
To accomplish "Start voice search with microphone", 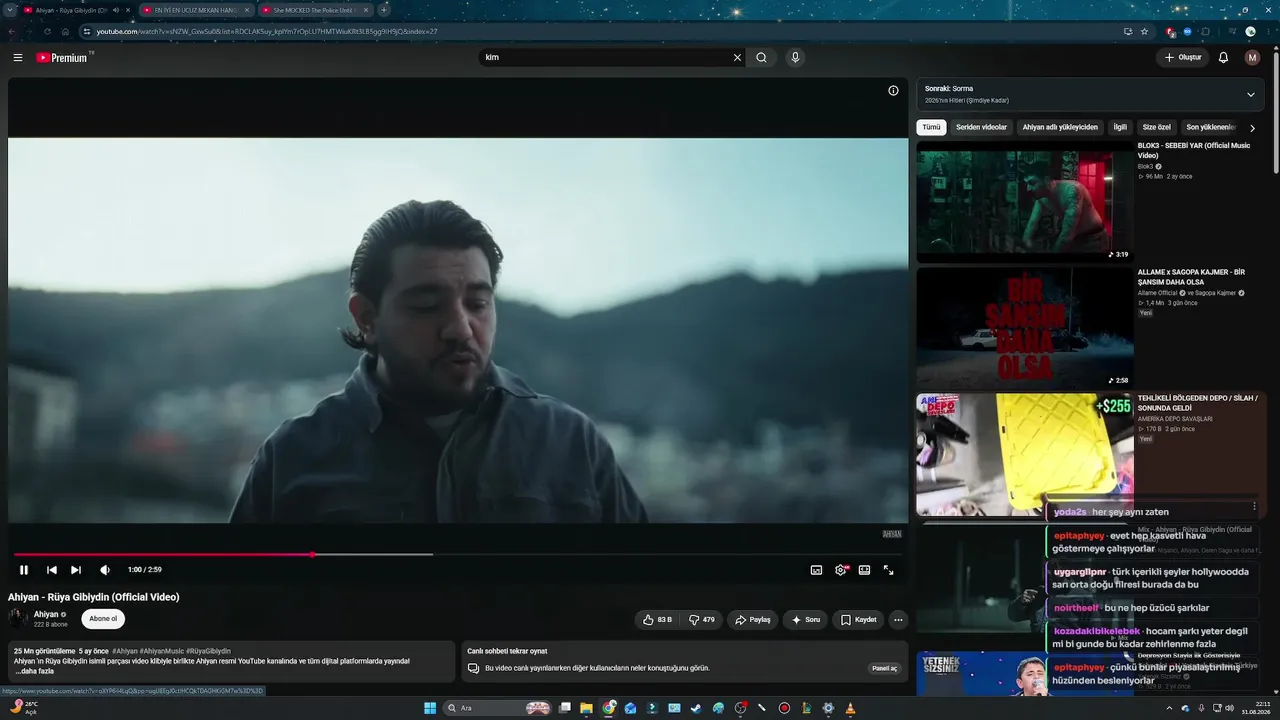I will coord(795,58).
